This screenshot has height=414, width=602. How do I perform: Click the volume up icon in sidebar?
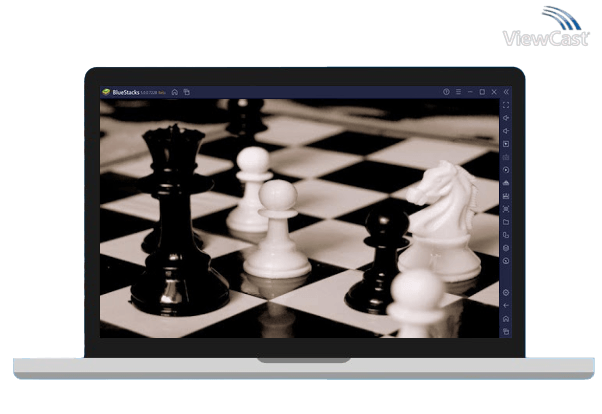click(x=506, y=118)
